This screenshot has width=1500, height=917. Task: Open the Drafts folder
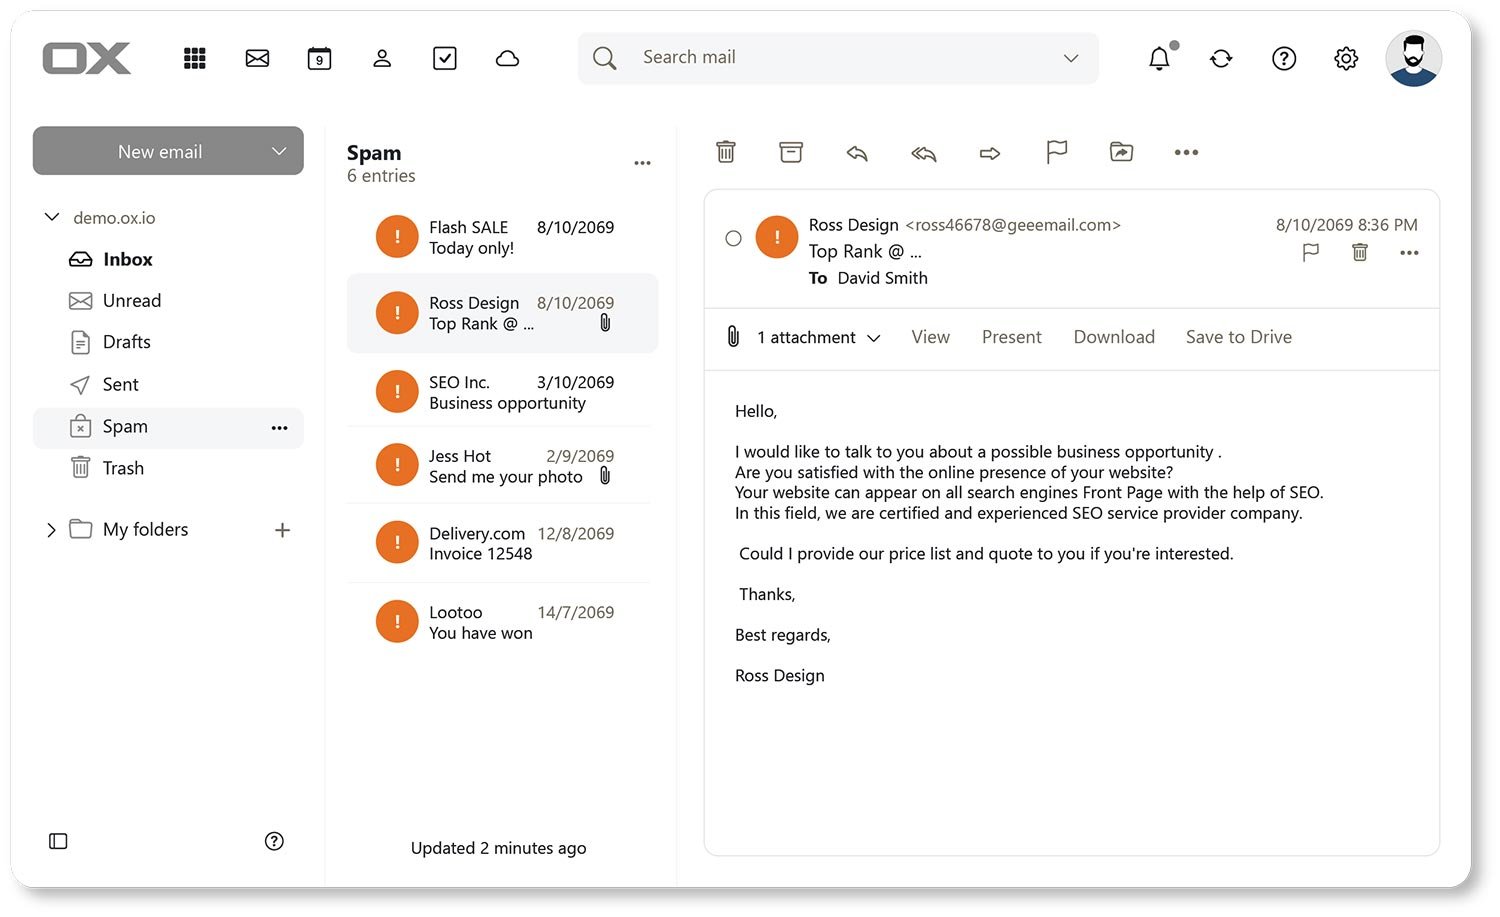126,342
